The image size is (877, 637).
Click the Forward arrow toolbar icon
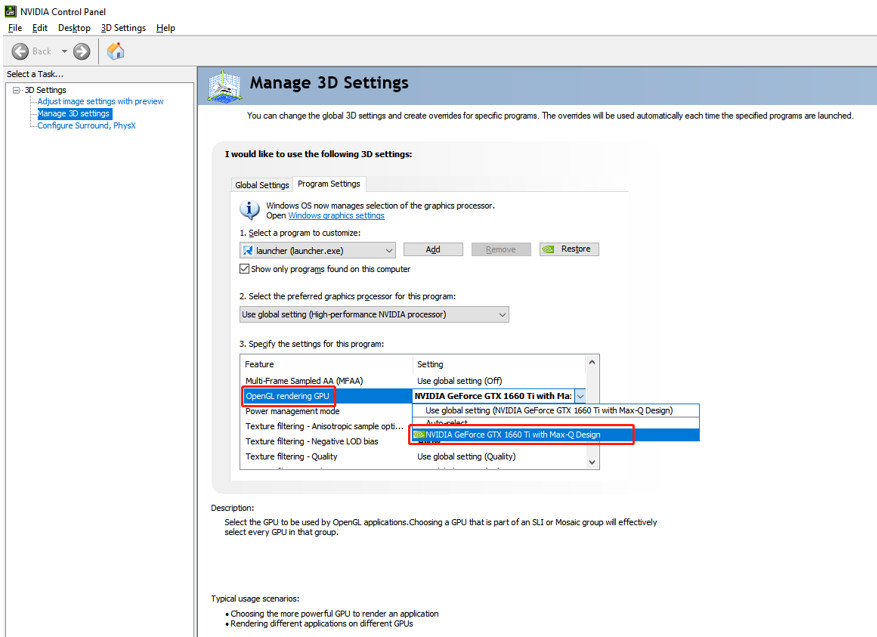click(82, 51)
